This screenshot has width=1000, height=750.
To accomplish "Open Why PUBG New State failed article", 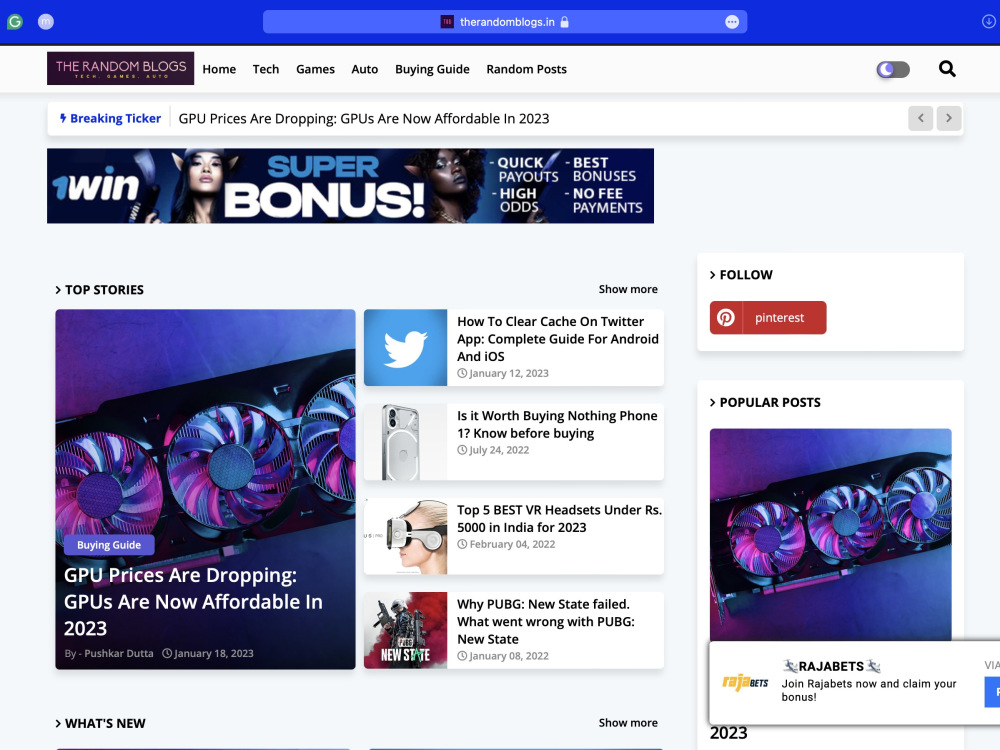I will point(546,621).
